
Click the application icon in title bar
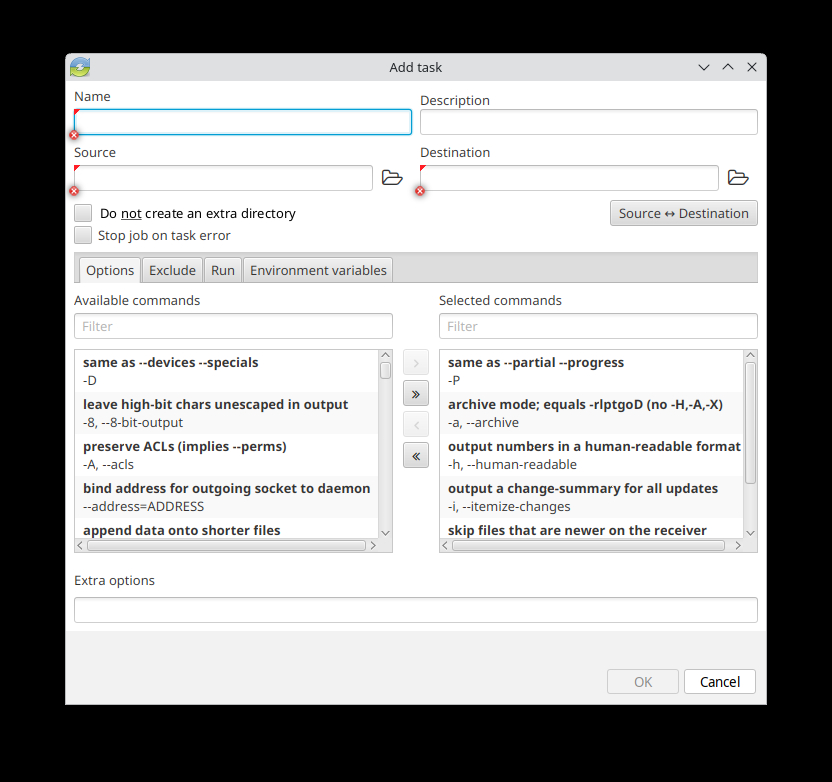(80, 67)
